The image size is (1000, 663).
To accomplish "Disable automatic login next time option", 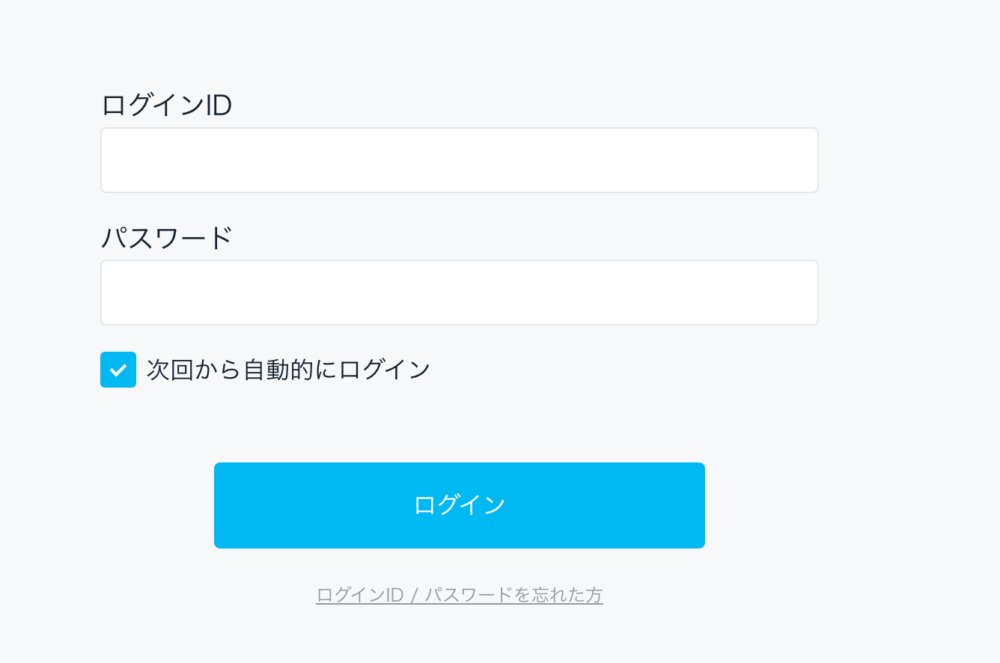I will pyautogui.click(x=118, y=370).
